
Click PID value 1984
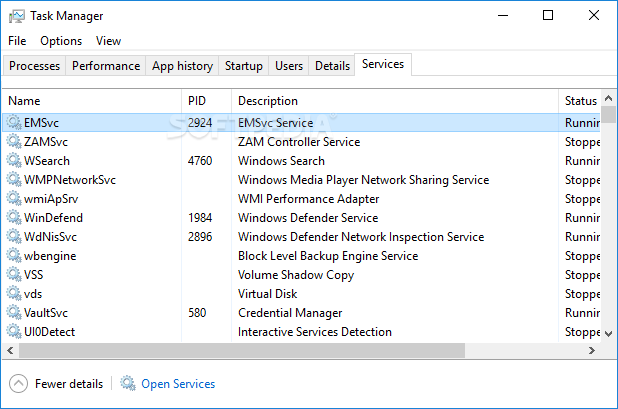click(200, 218)
